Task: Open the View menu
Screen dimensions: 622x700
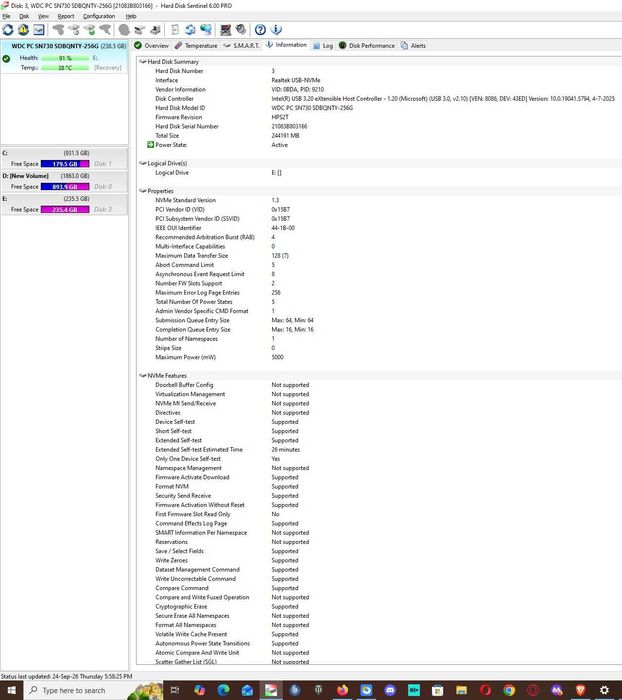Action: pos(43,16)
